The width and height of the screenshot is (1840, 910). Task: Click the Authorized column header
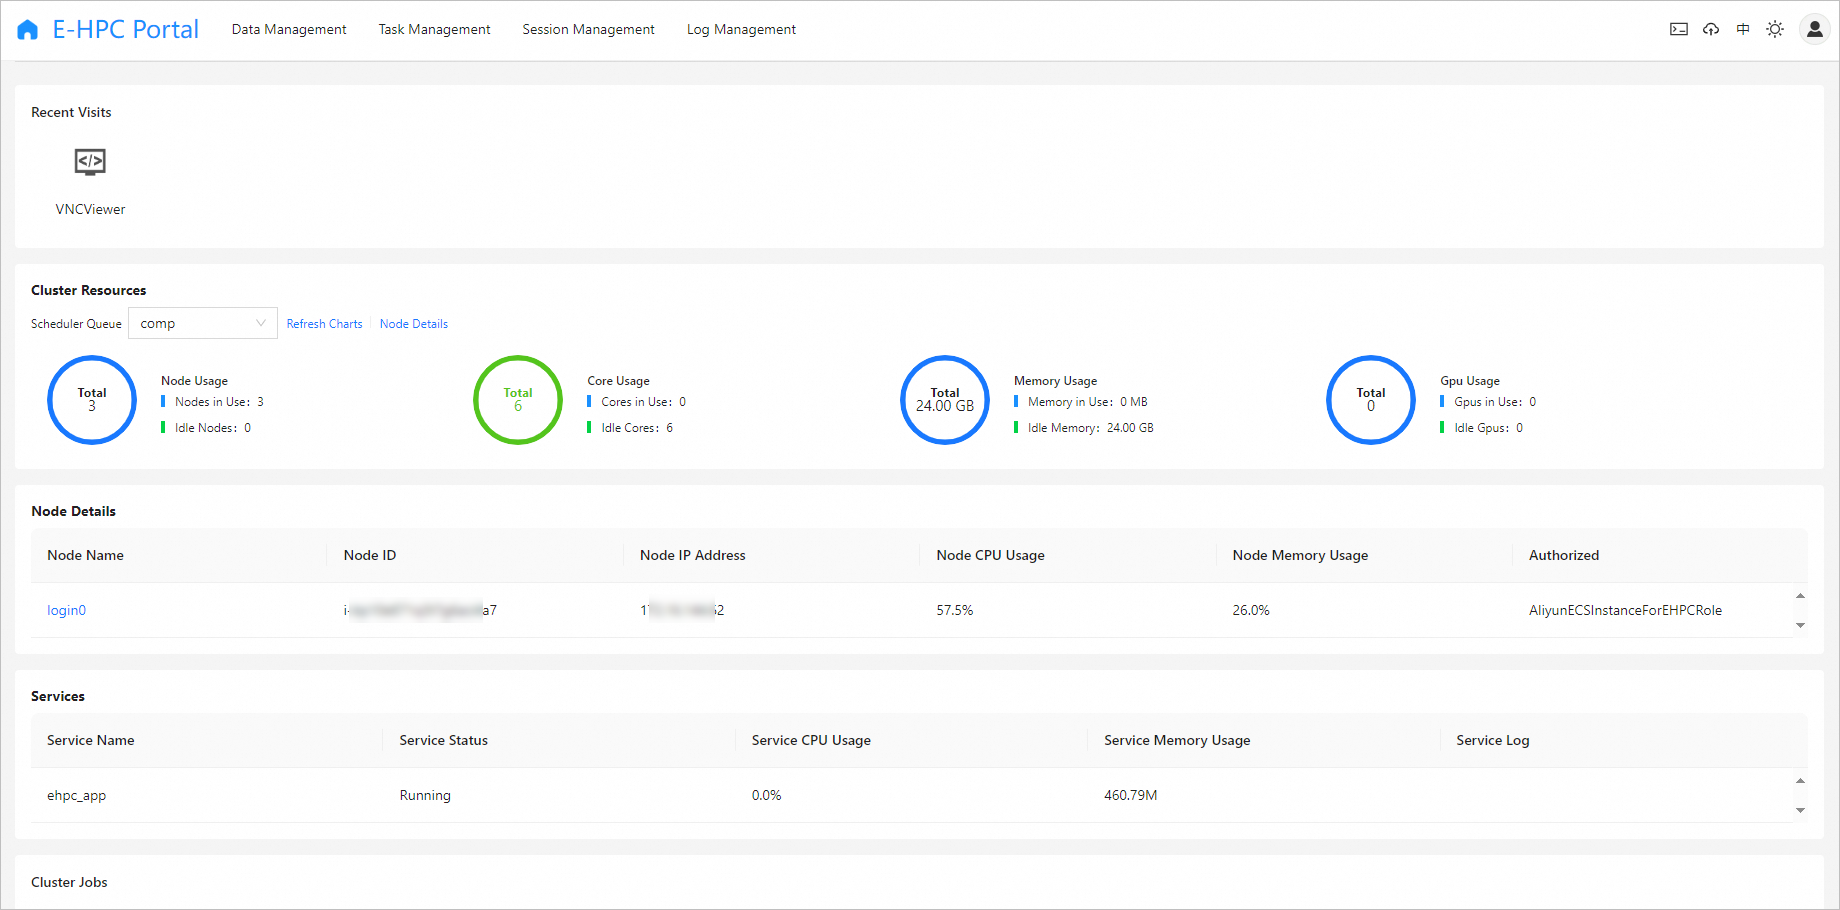1564,555
